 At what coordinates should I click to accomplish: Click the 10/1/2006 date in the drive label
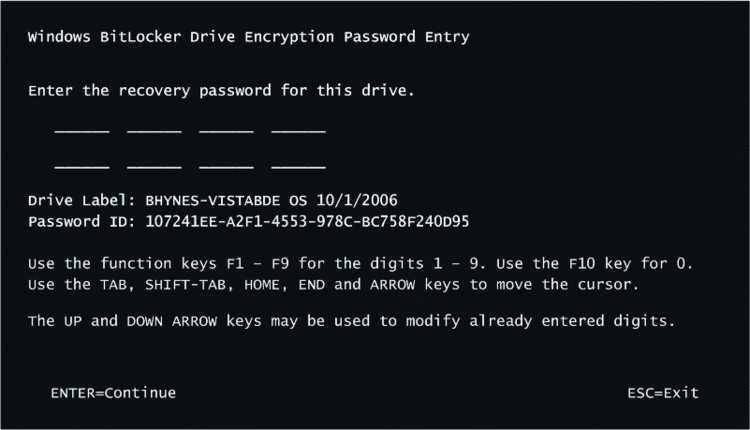(x=357, y=200)
